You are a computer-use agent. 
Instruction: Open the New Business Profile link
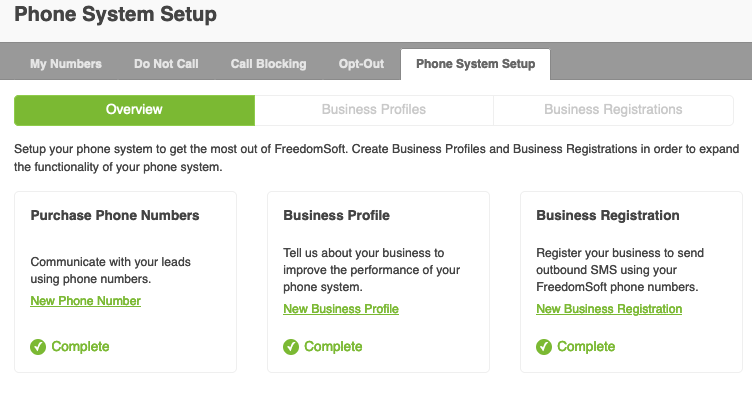[341, 309]
